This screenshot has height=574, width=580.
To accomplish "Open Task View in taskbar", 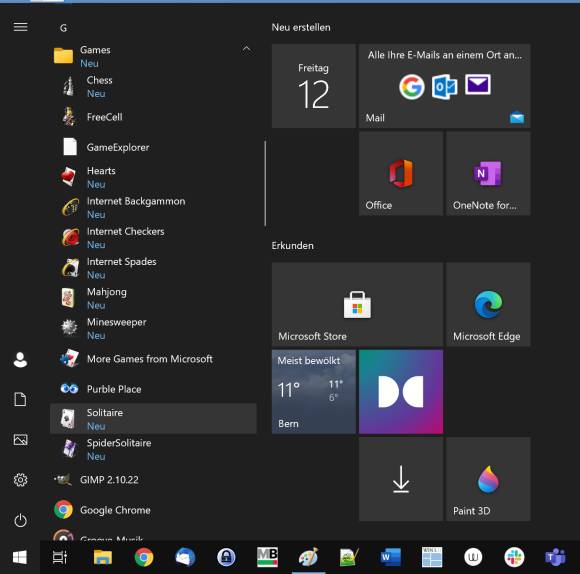I will [x=60, y=557].
